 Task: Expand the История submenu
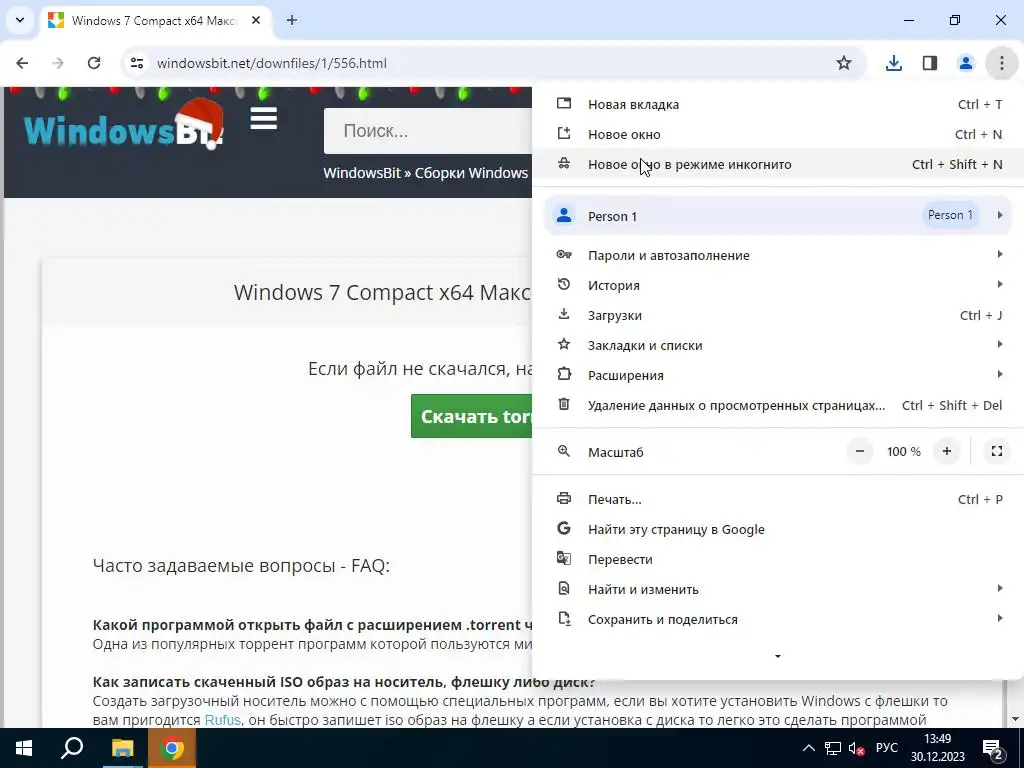(x=778, y=285)
